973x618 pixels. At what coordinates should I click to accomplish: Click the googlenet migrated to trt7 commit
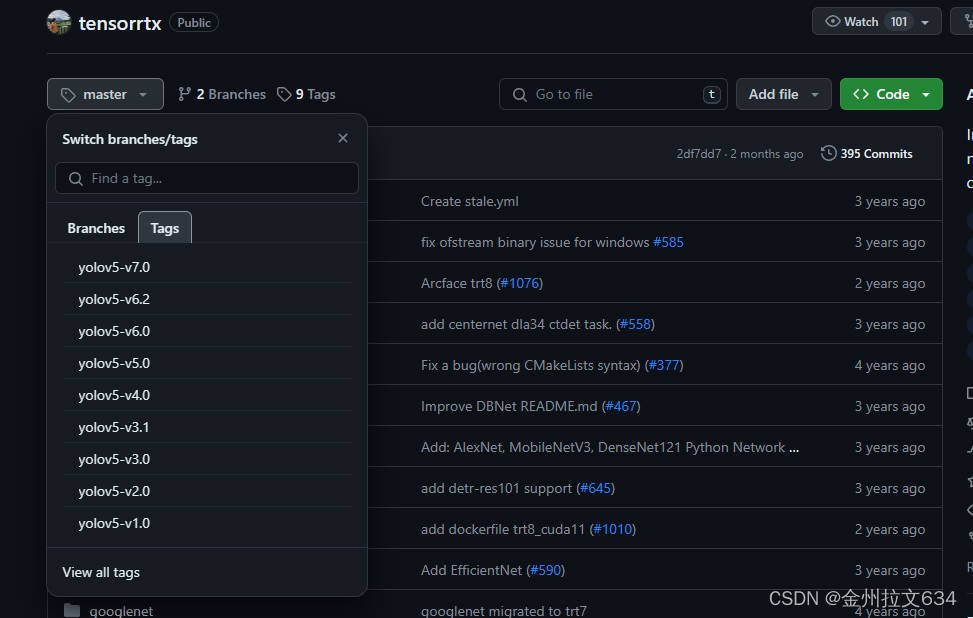tap(503, 611)
